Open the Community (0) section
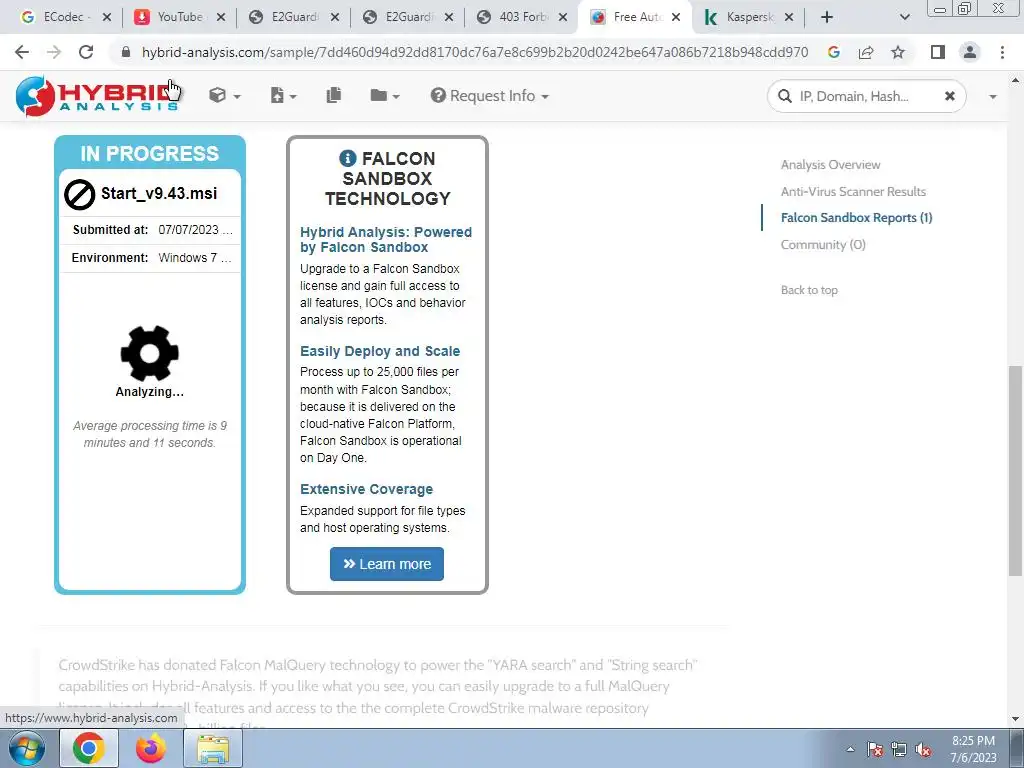This screenshot has width=1024, height=768. click(x=823, y=244)
